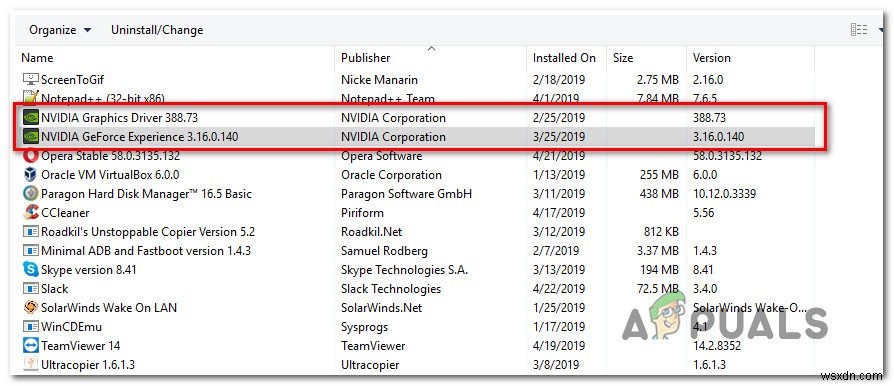Click the Notepad++ app icon

tap(30, 97)
